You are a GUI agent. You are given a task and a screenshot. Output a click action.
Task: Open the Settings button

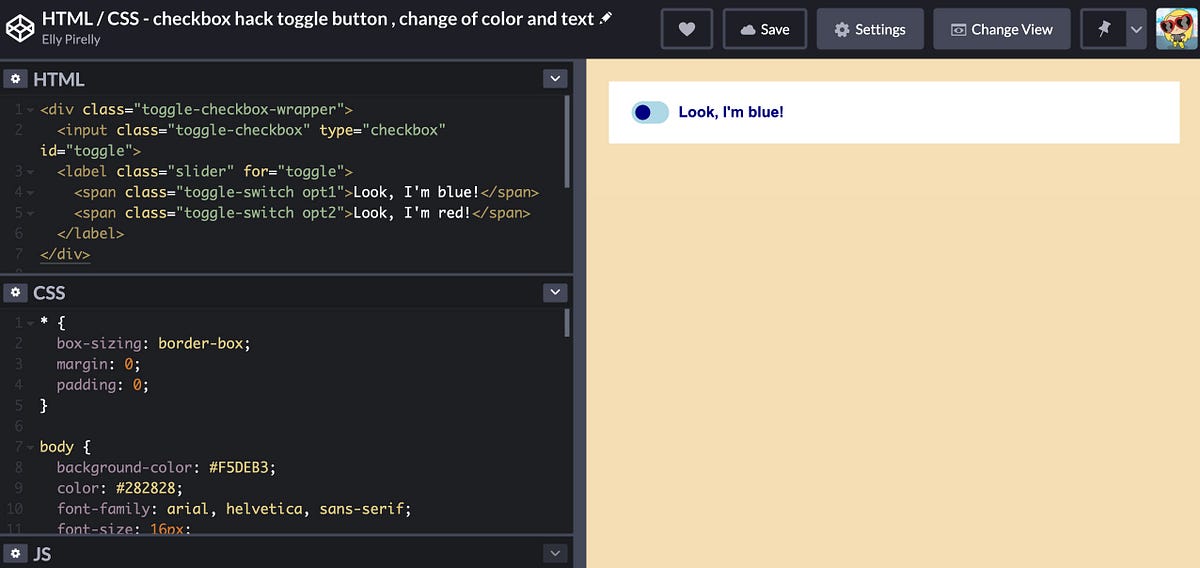pyautogui.click(x=869, y=29)
